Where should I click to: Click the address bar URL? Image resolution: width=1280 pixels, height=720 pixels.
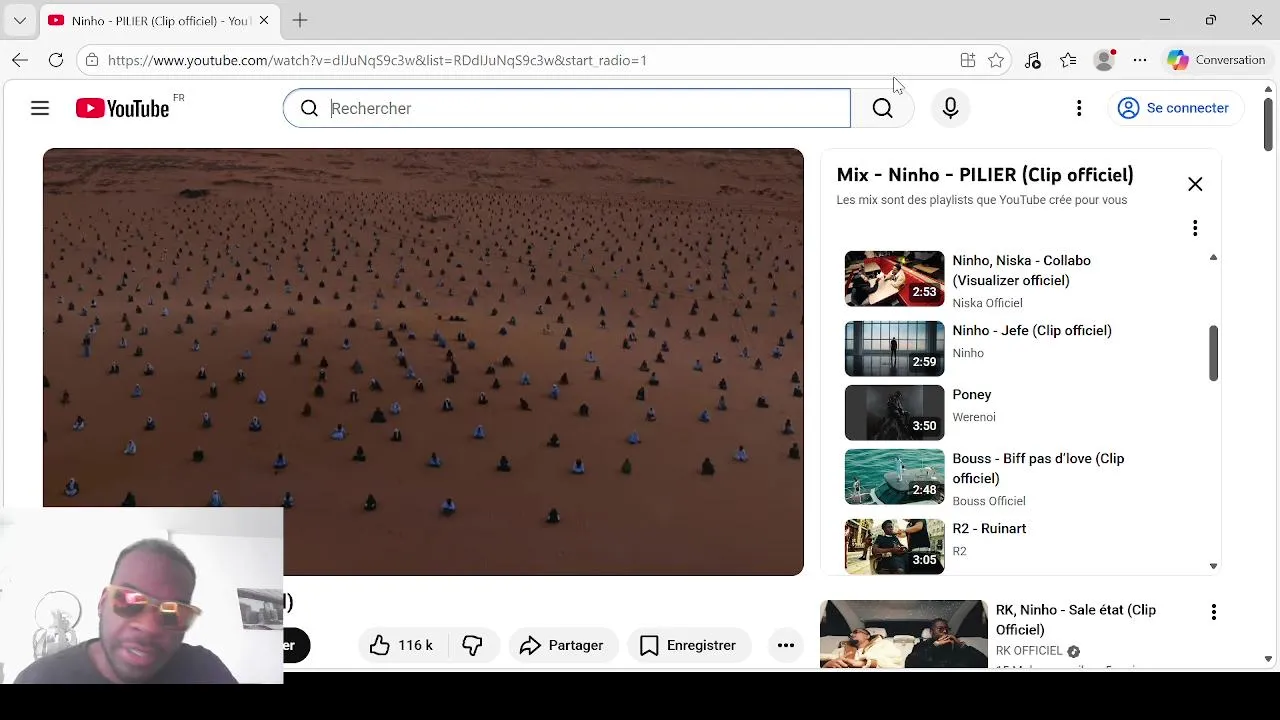pos(377,60)
